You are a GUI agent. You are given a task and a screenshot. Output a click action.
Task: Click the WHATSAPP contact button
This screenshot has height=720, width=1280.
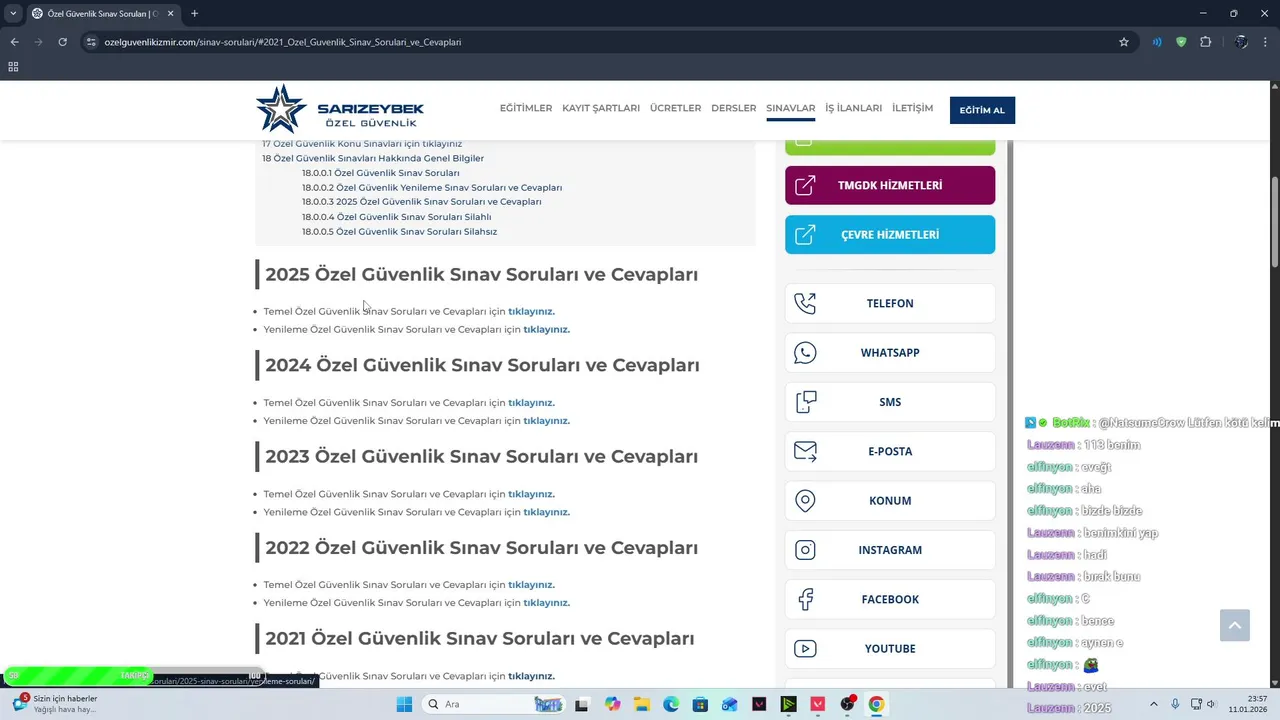tap(890, 353)
